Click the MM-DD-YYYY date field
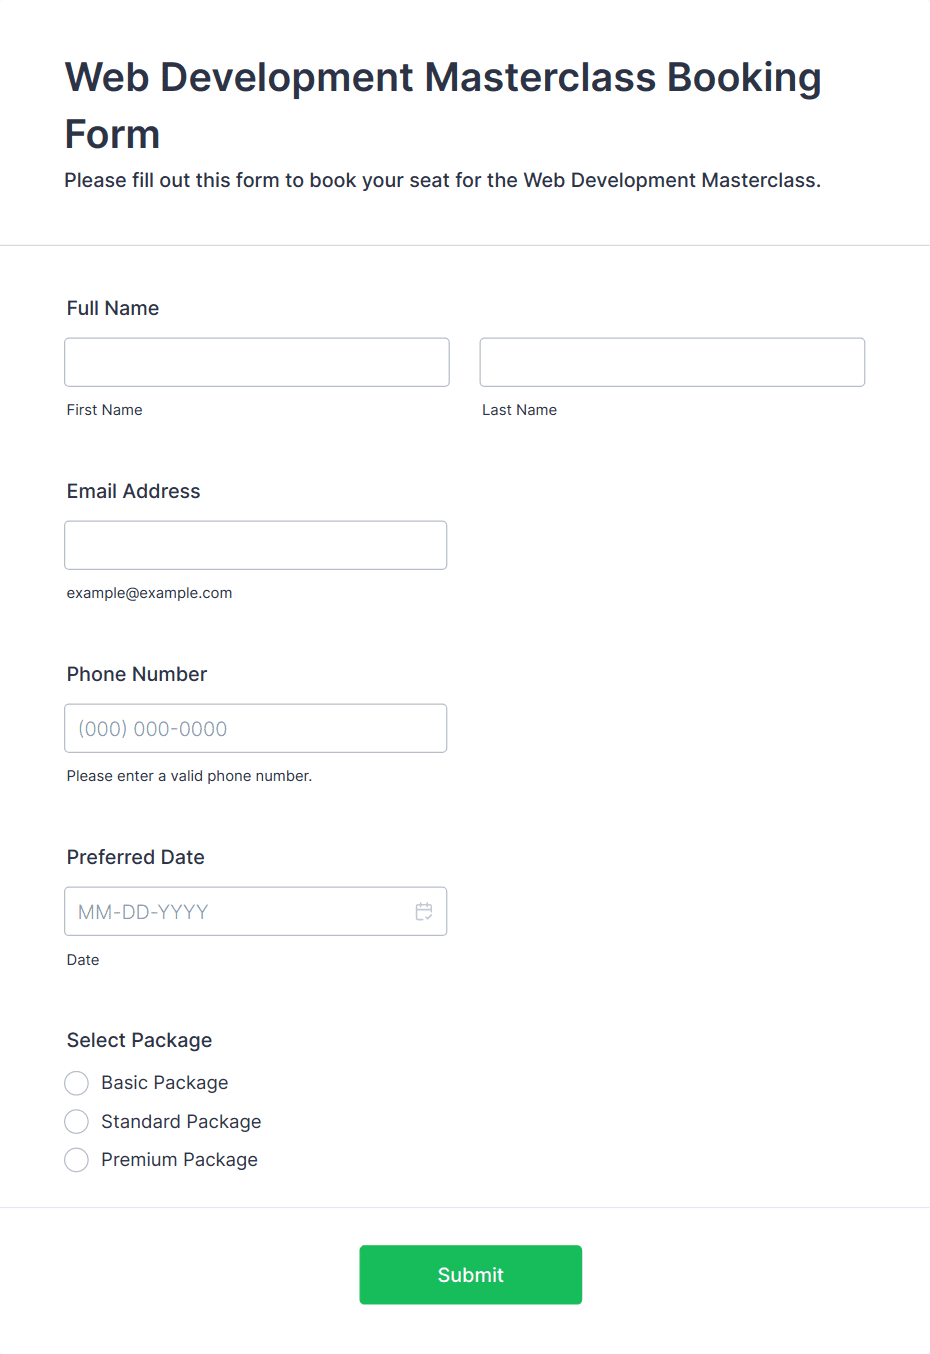 tap(256, 911)
